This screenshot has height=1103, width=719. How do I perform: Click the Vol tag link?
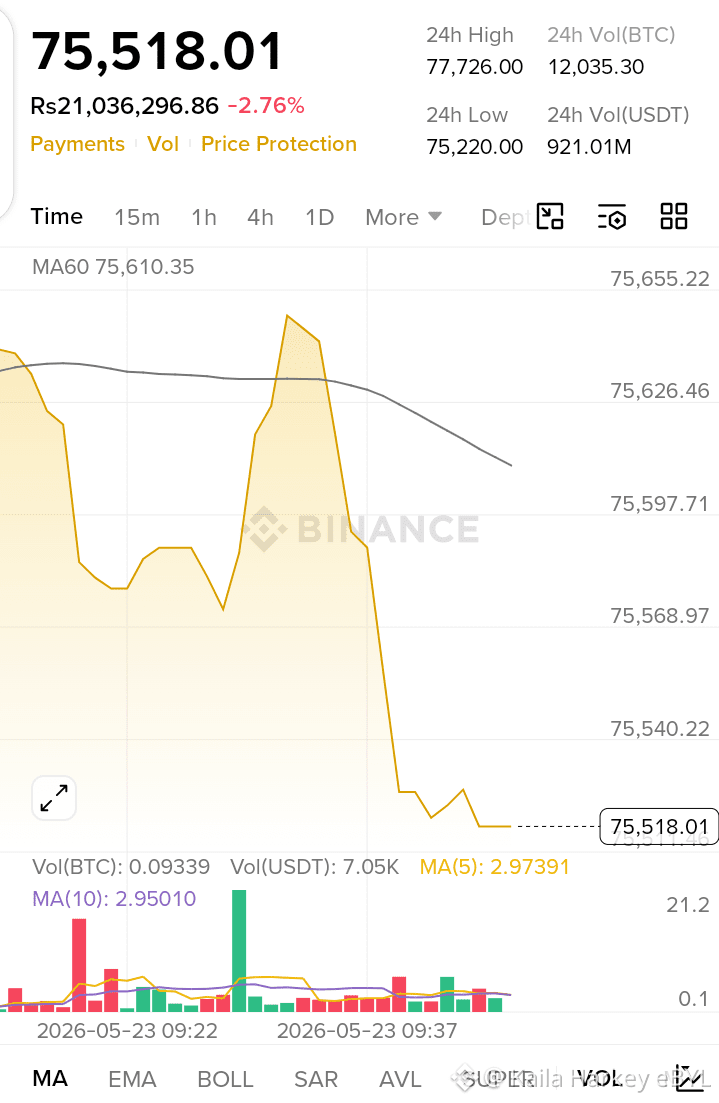tap(163, 144)
